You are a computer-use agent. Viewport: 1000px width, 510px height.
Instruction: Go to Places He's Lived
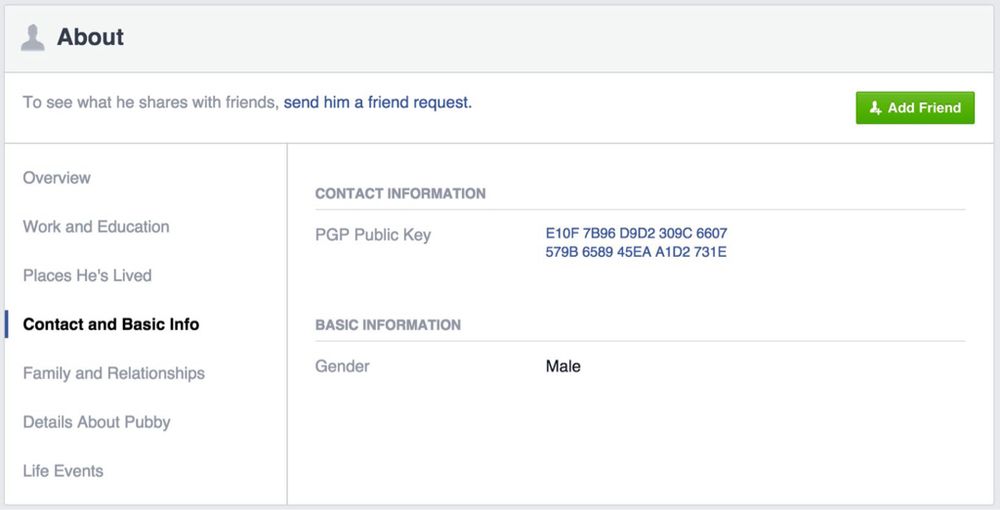87,276
